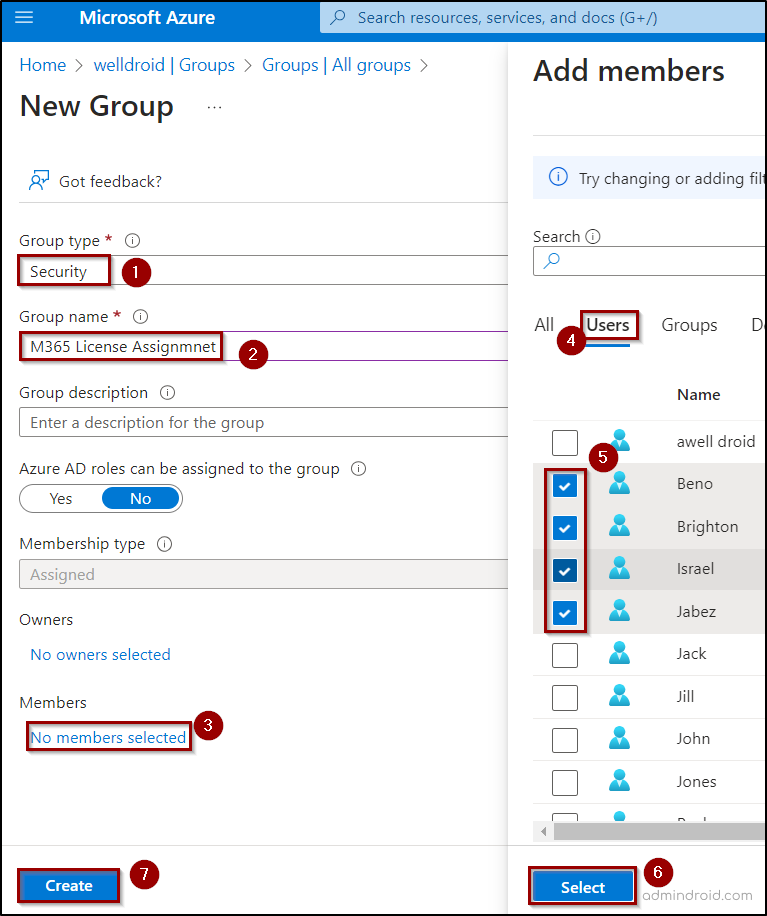767x916 pixels.
Task: Click user avatar icon for John
Action: [619, 738]
